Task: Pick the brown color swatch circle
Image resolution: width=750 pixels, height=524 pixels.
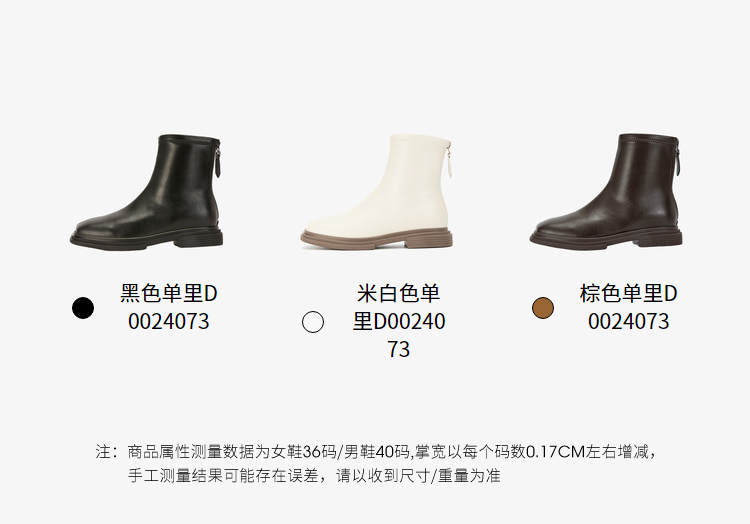Action: click(x=543, y=307)
